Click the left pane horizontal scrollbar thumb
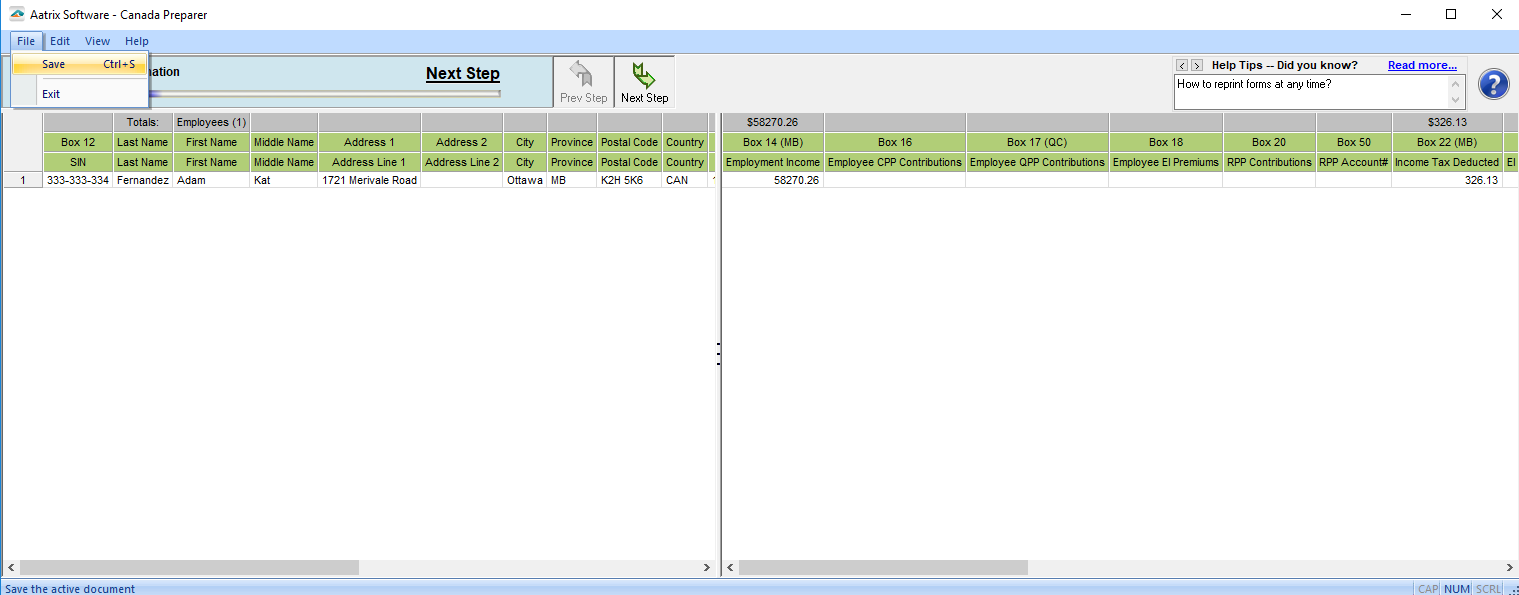The height and width of the screenshot is (595, 1519). pyautogui.click(x=189, y=568)
